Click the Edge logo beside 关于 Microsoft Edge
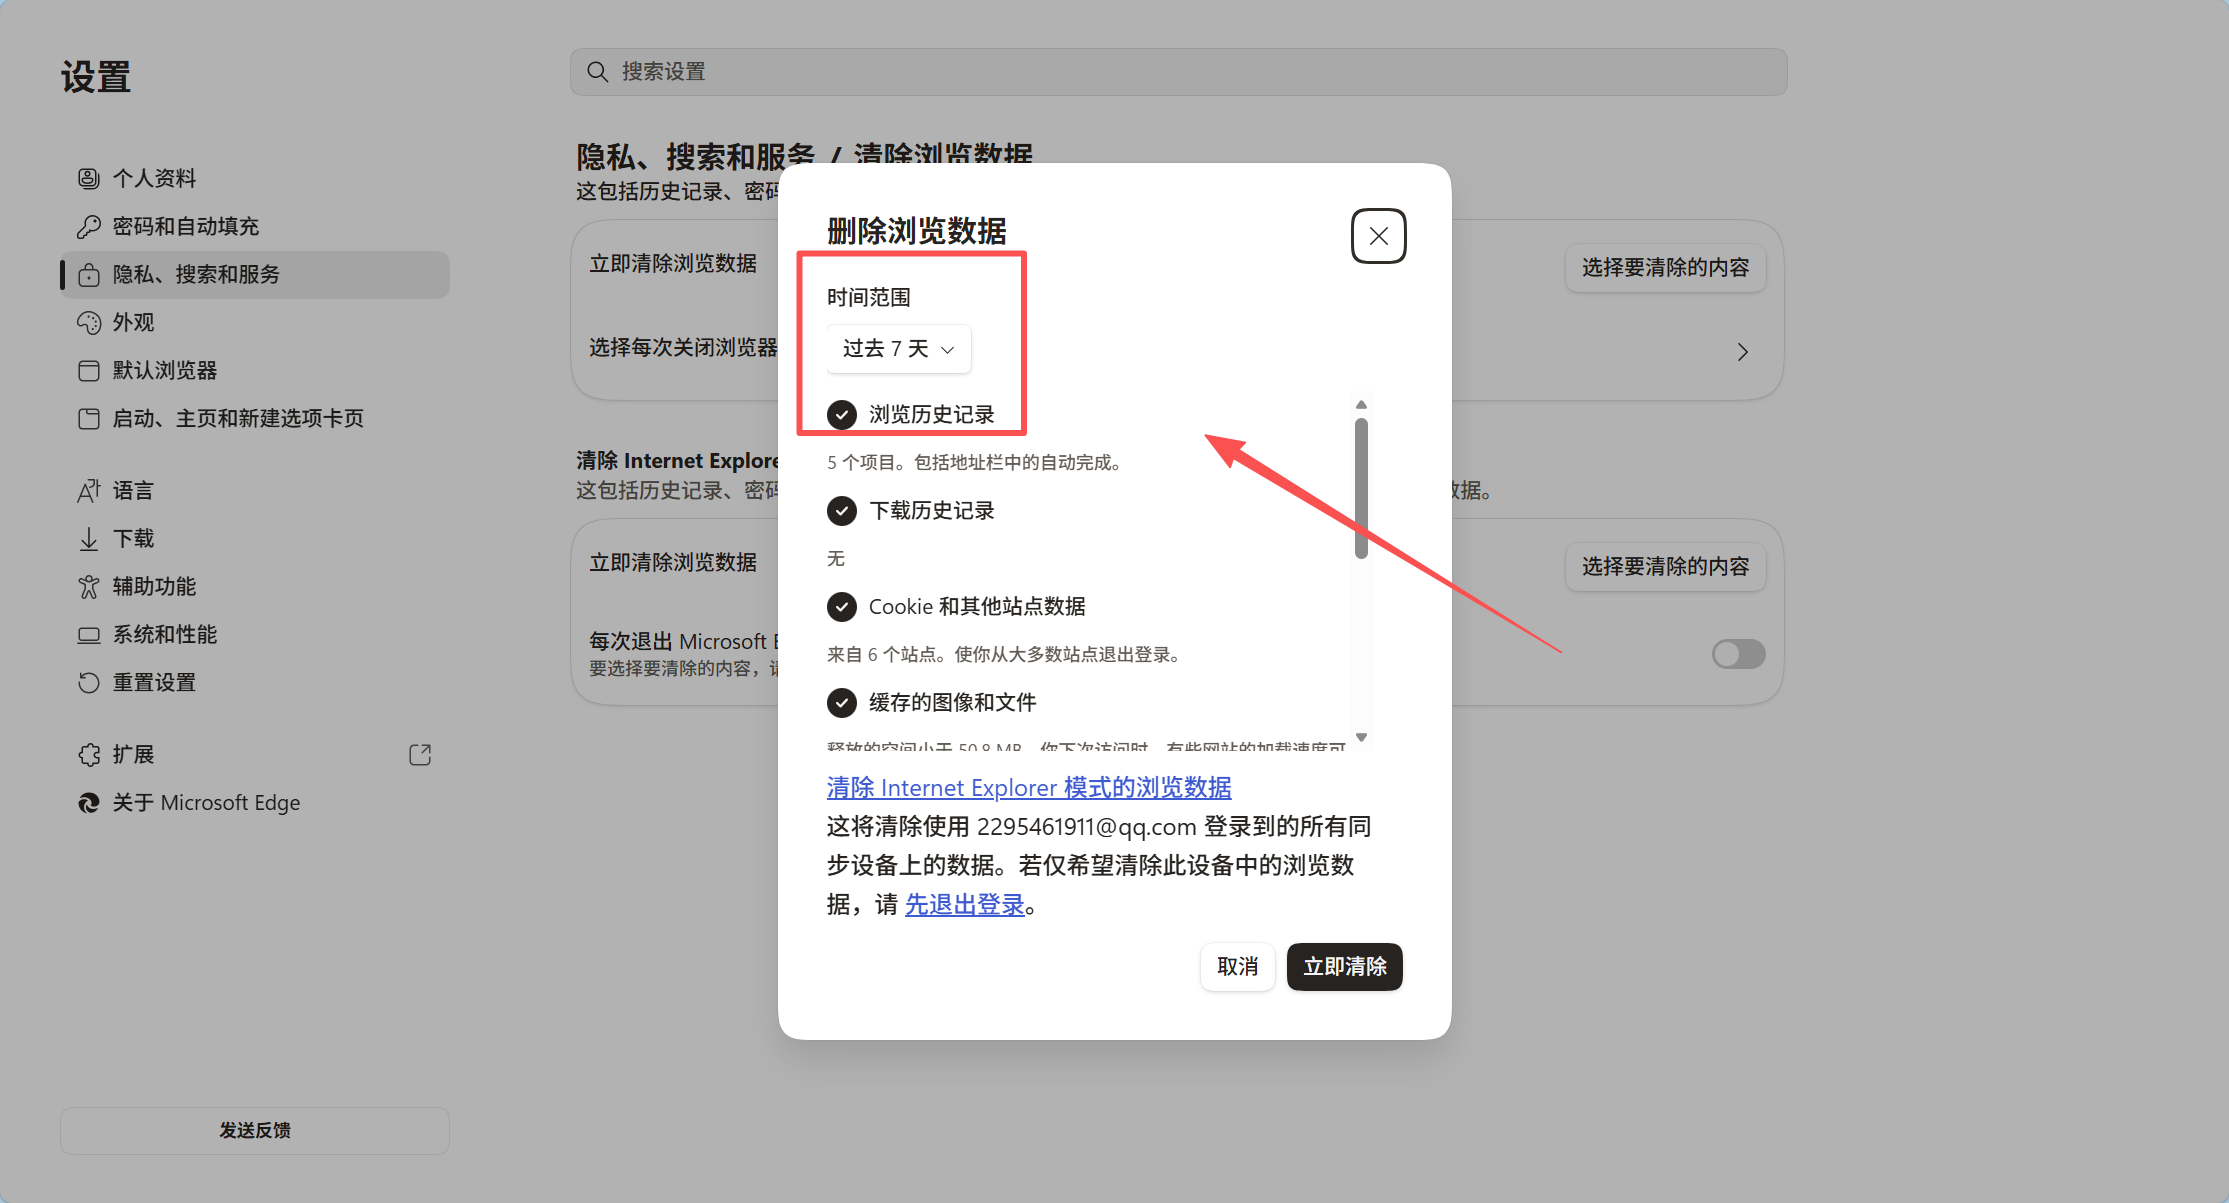Screen dimensions: 2229x1203 tap(89, 802)
